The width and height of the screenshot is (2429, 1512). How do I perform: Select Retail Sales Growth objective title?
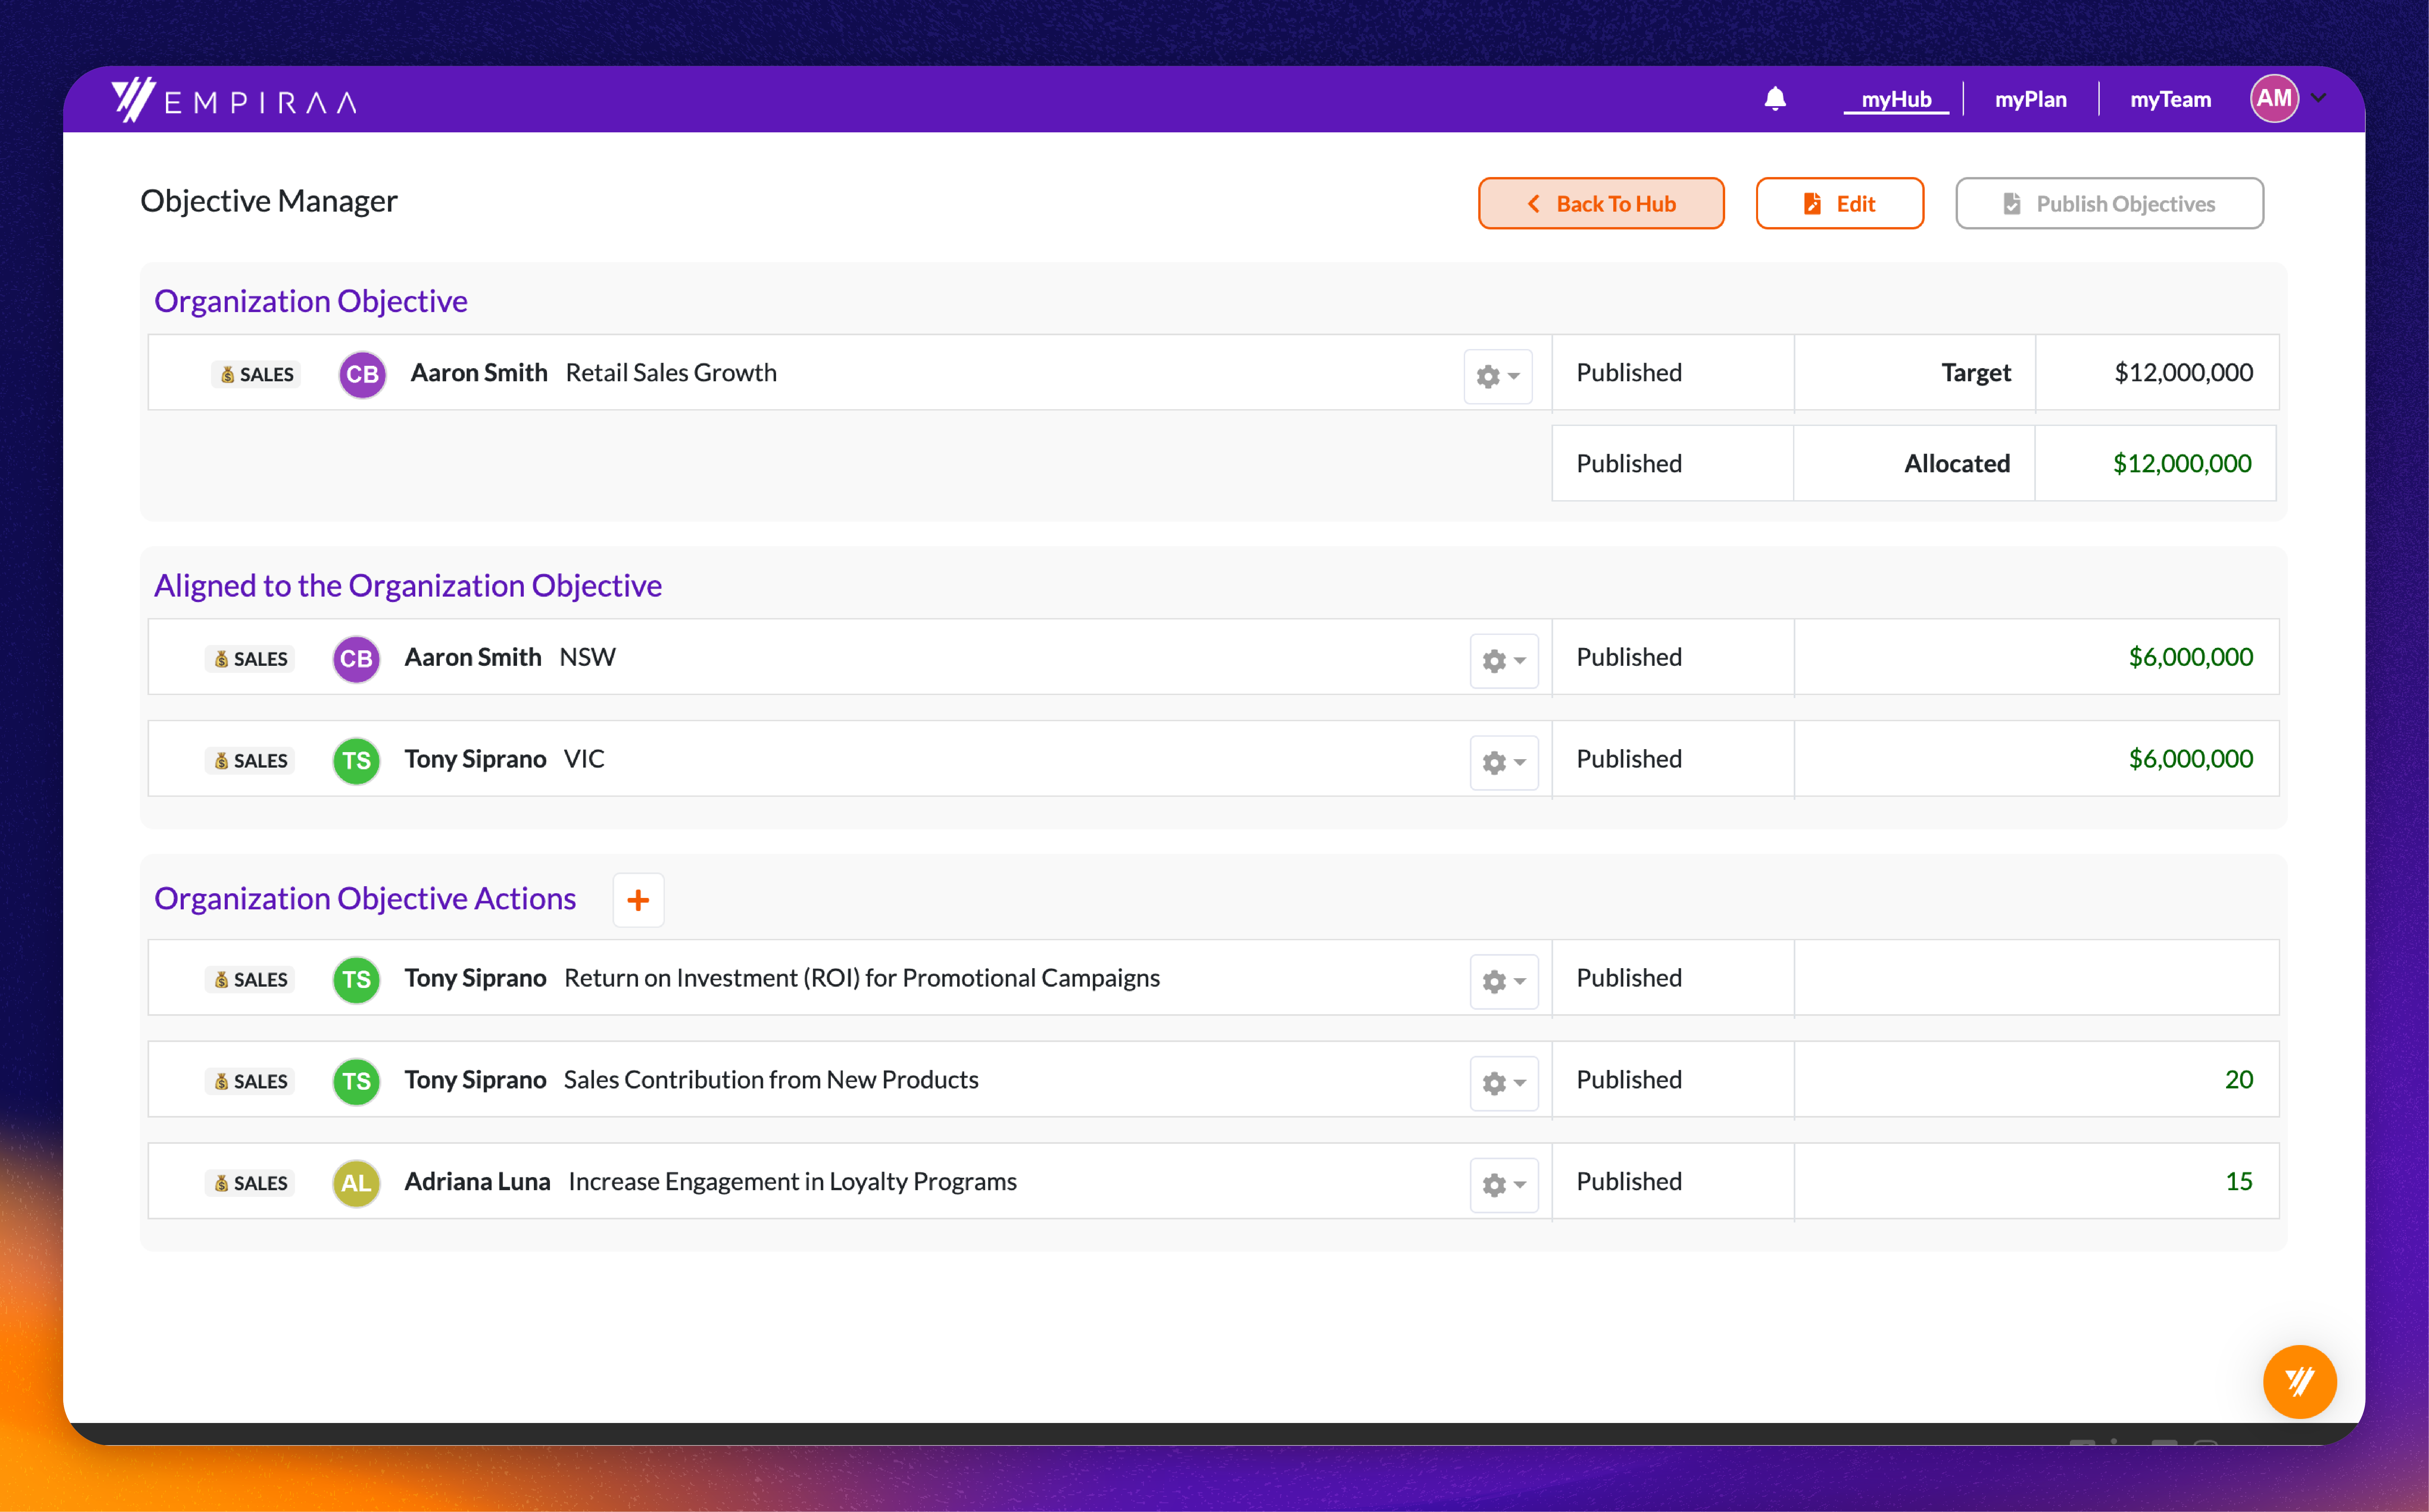click(x=671, y=373)
